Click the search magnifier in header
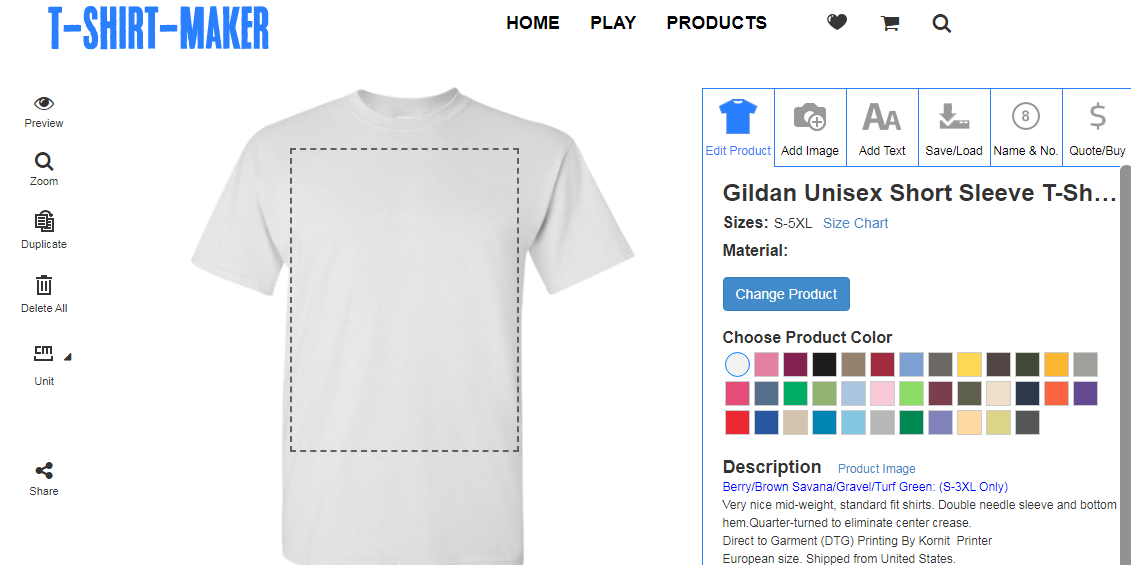Image resolution: width=1131 pixels, height=565 pixels. [941, 24]
